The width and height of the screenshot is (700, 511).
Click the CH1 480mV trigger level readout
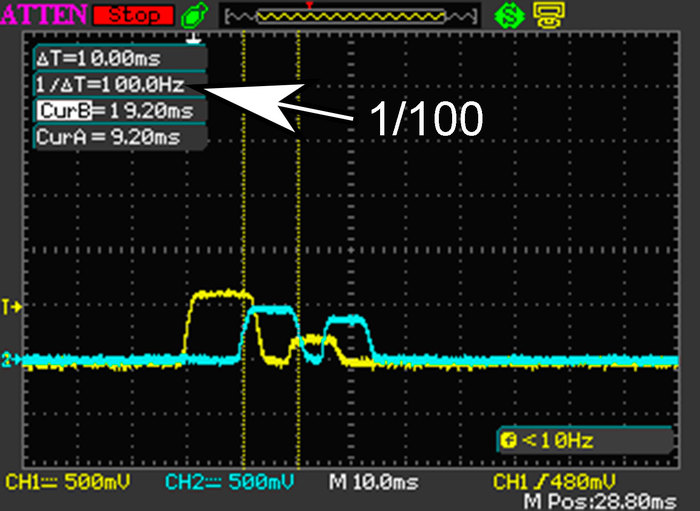coord(560,483)
